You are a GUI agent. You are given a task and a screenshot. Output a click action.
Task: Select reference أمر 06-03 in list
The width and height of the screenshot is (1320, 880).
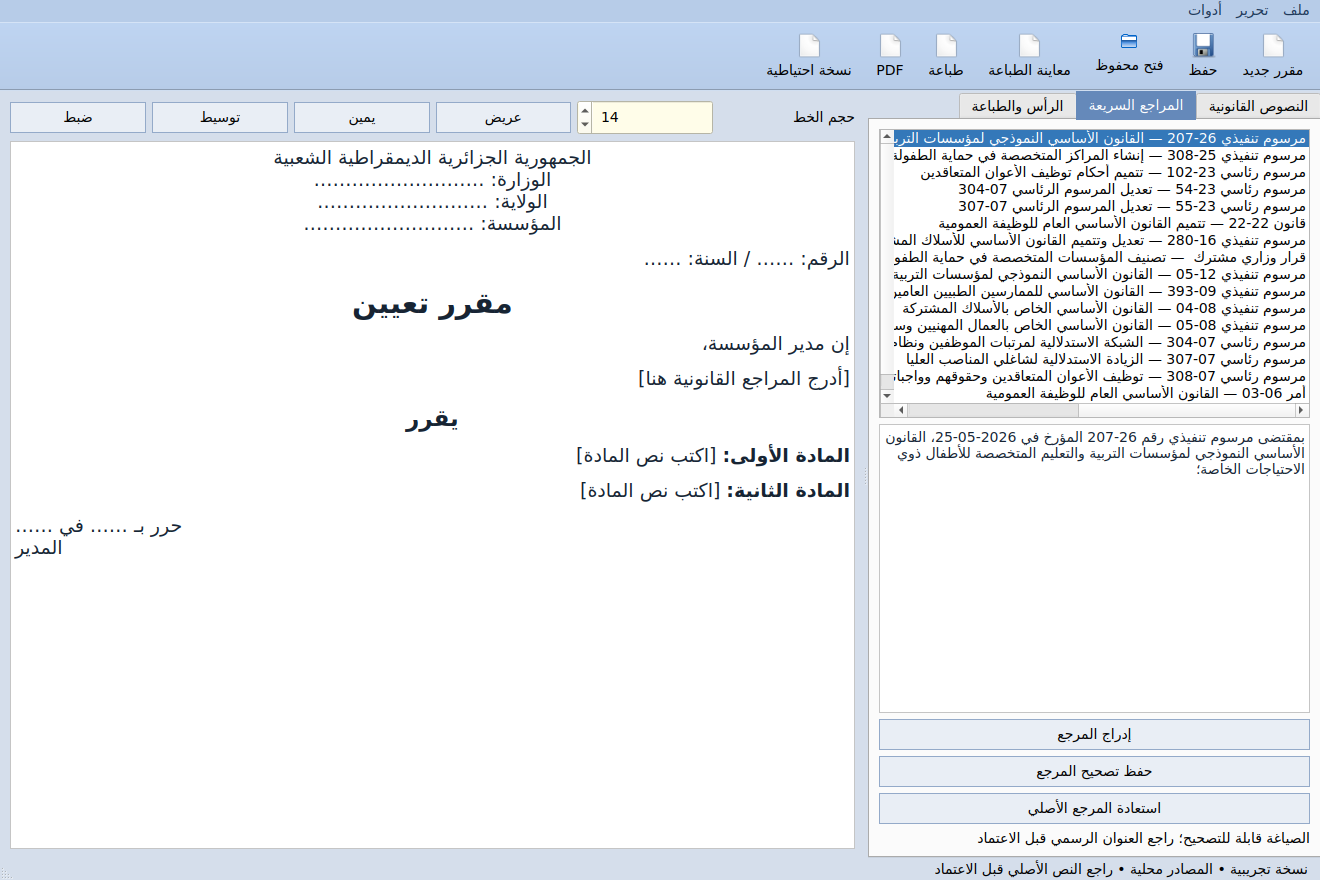point(1101,393)
